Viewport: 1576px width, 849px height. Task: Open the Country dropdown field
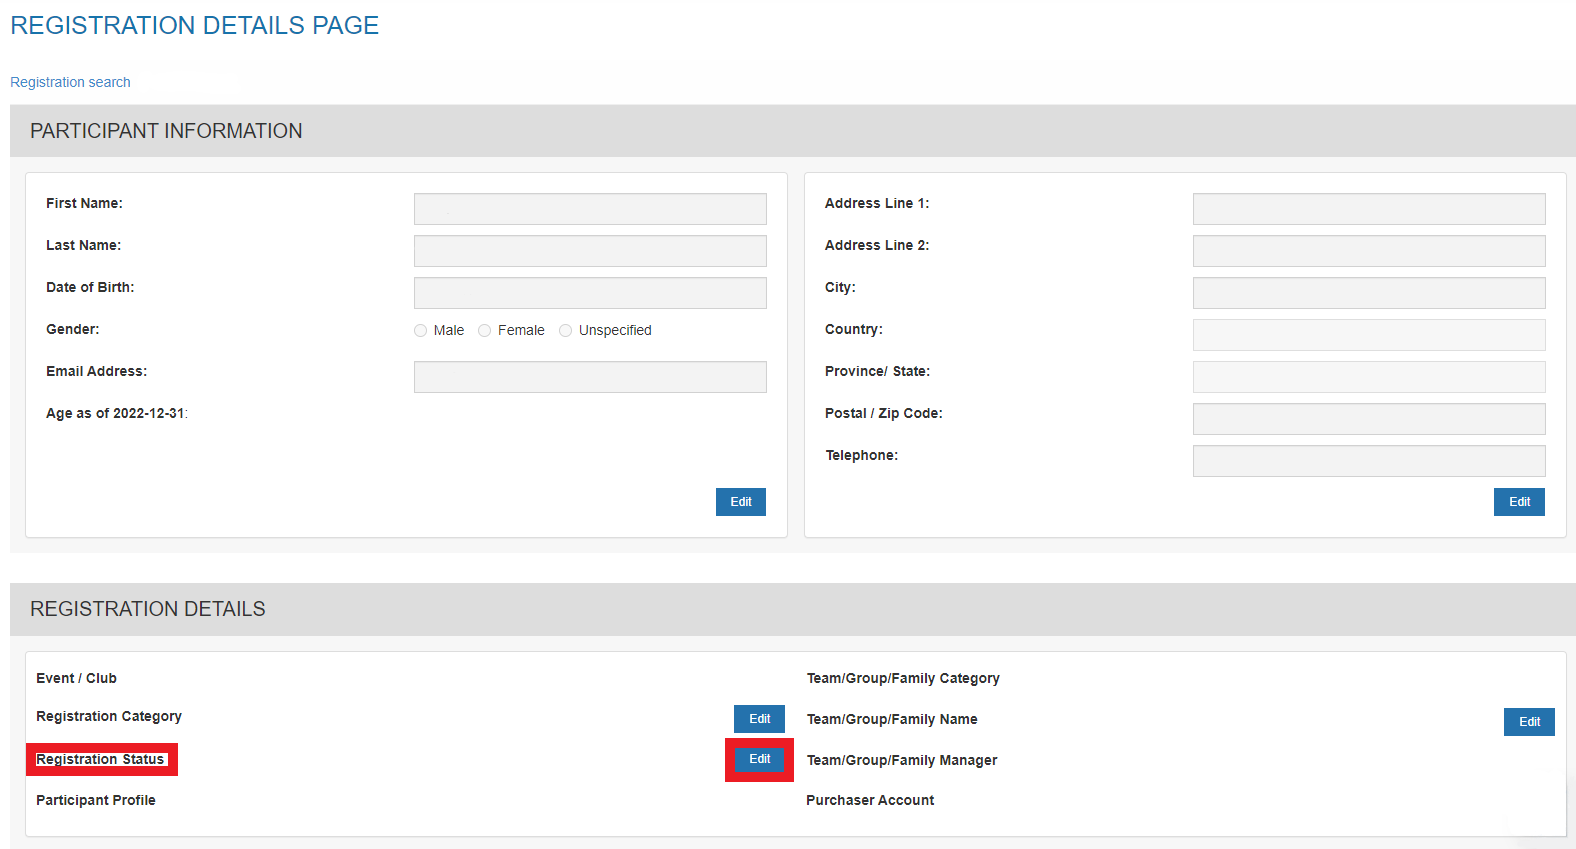click(1369, 335)
